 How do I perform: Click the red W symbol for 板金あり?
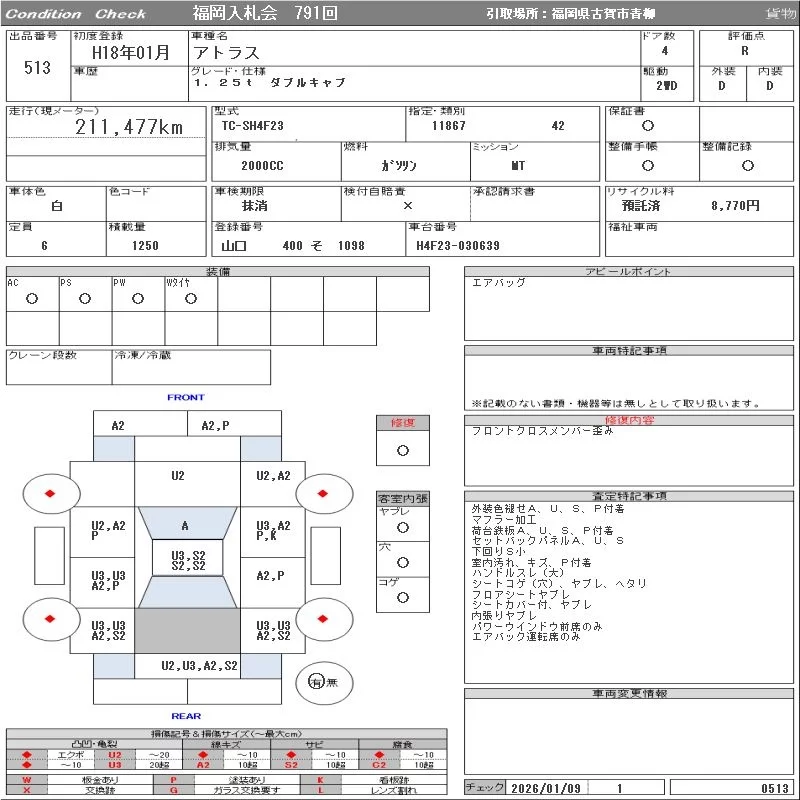[x=27, y=779]
